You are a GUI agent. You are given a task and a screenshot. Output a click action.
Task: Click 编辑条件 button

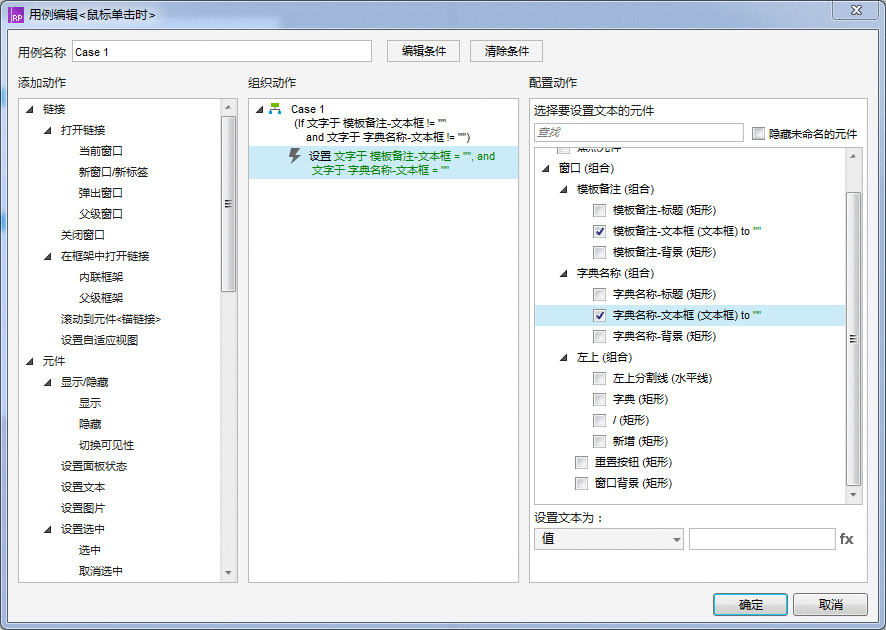(x=423, y=51)
